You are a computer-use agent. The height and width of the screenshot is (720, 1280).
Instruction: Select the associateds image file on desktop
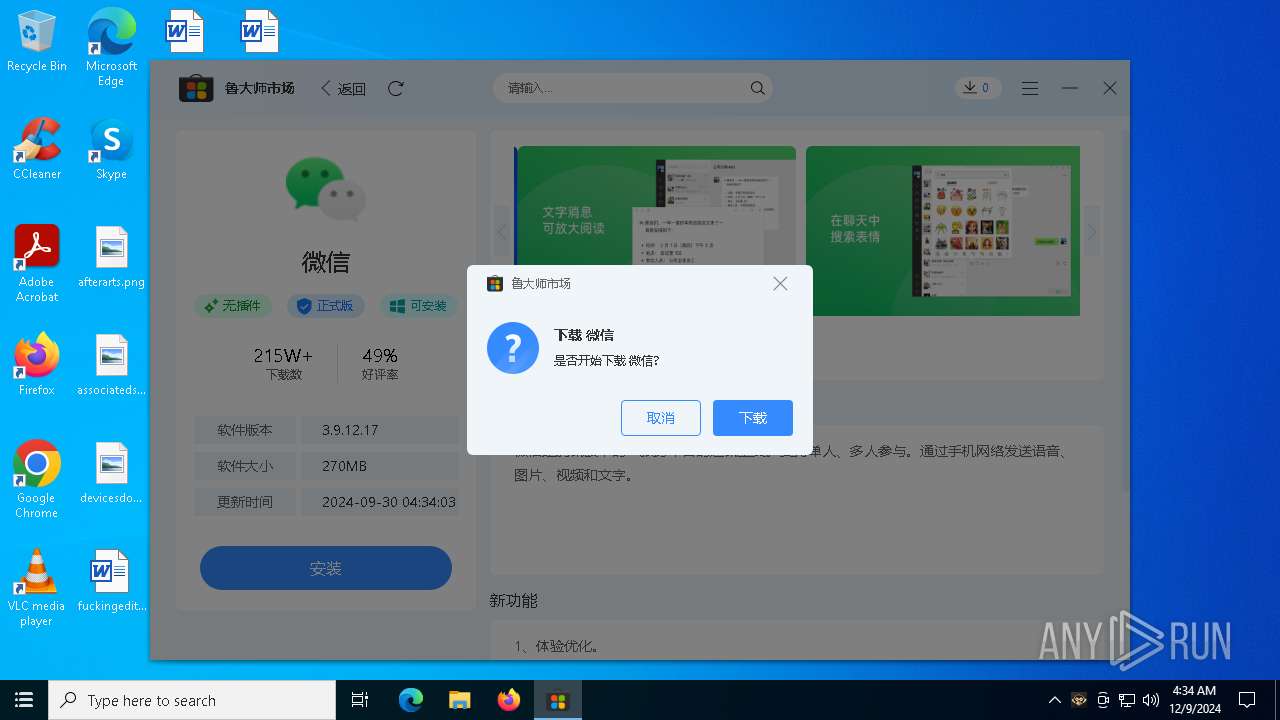[111, 365]
